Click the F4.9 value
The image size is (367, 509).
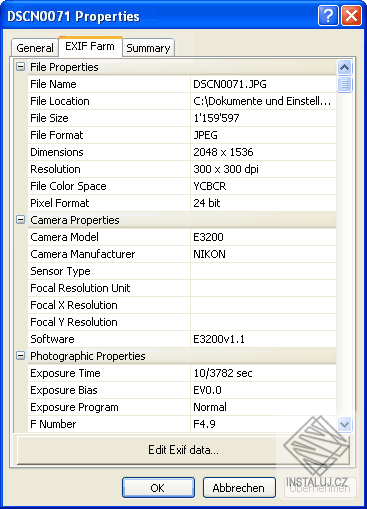click(x=204, y=424)
